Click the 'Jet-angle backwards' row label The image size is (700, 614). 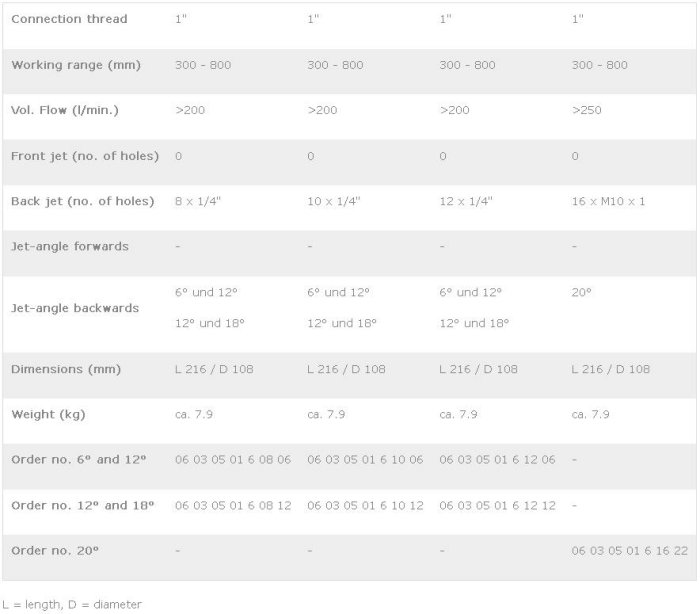coord(75,308)
